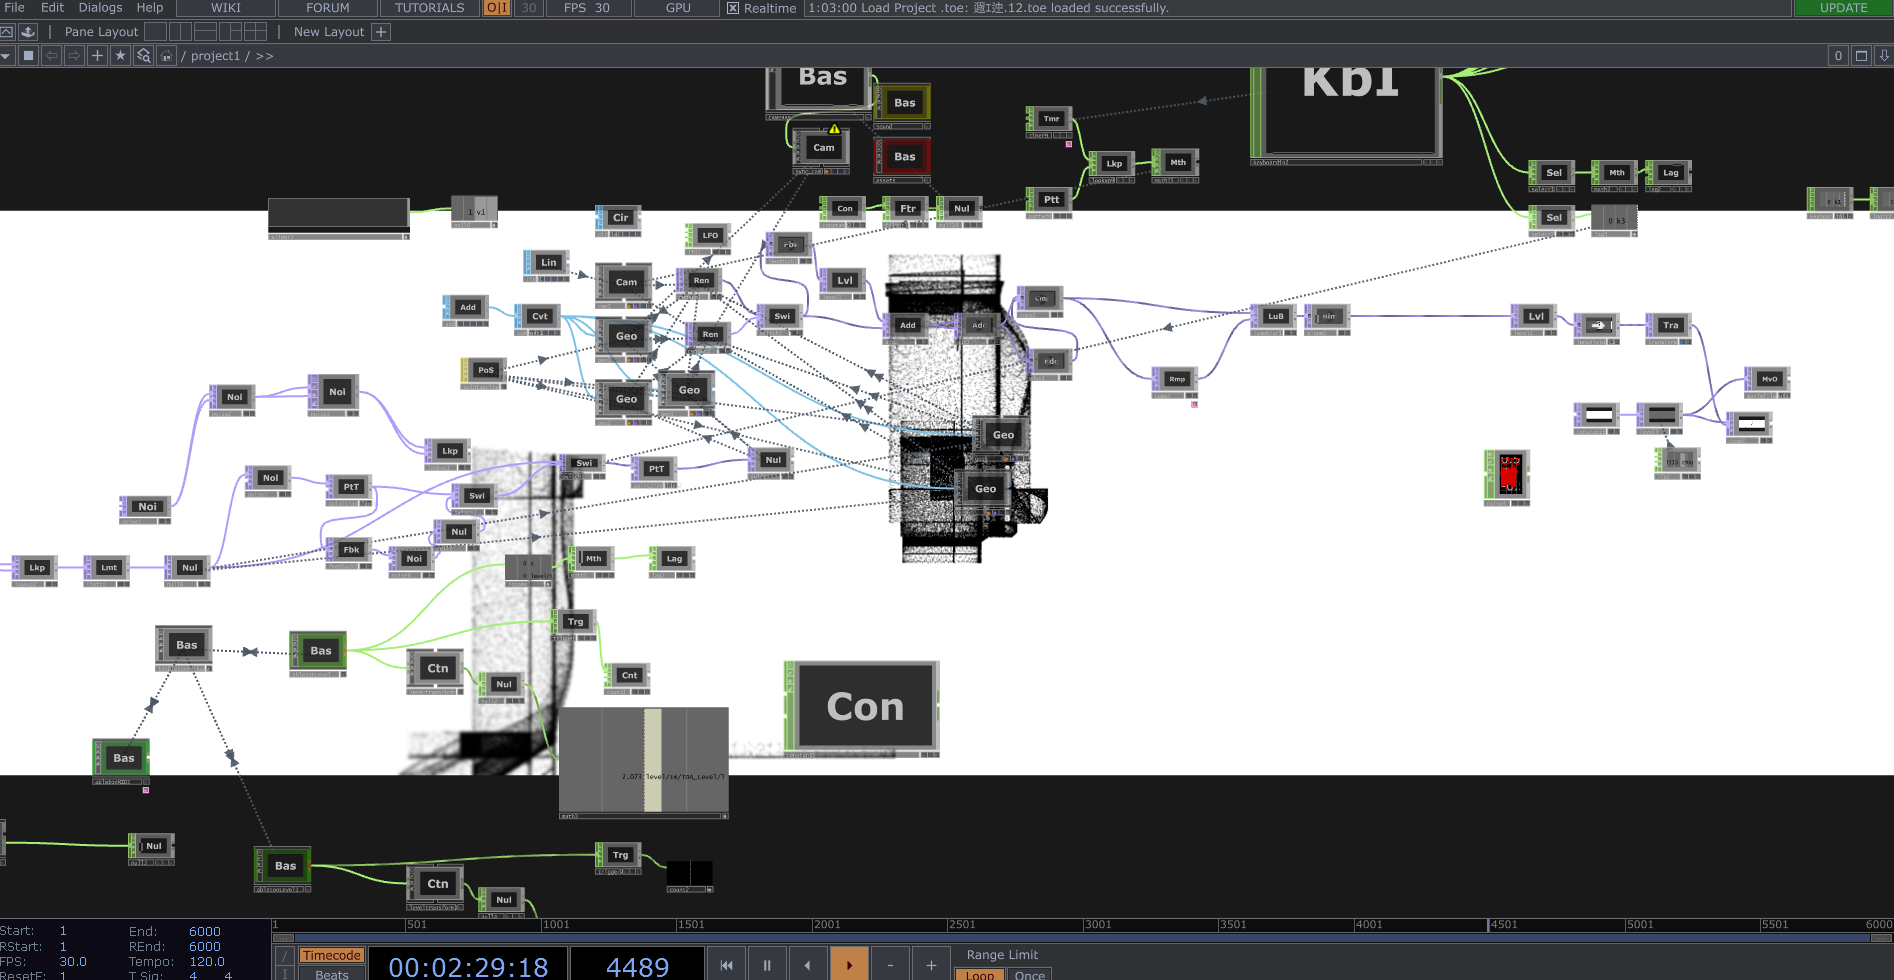Click the green UPDATE button
This screenshot has height=980, width=1894.
coord(1842,8)
